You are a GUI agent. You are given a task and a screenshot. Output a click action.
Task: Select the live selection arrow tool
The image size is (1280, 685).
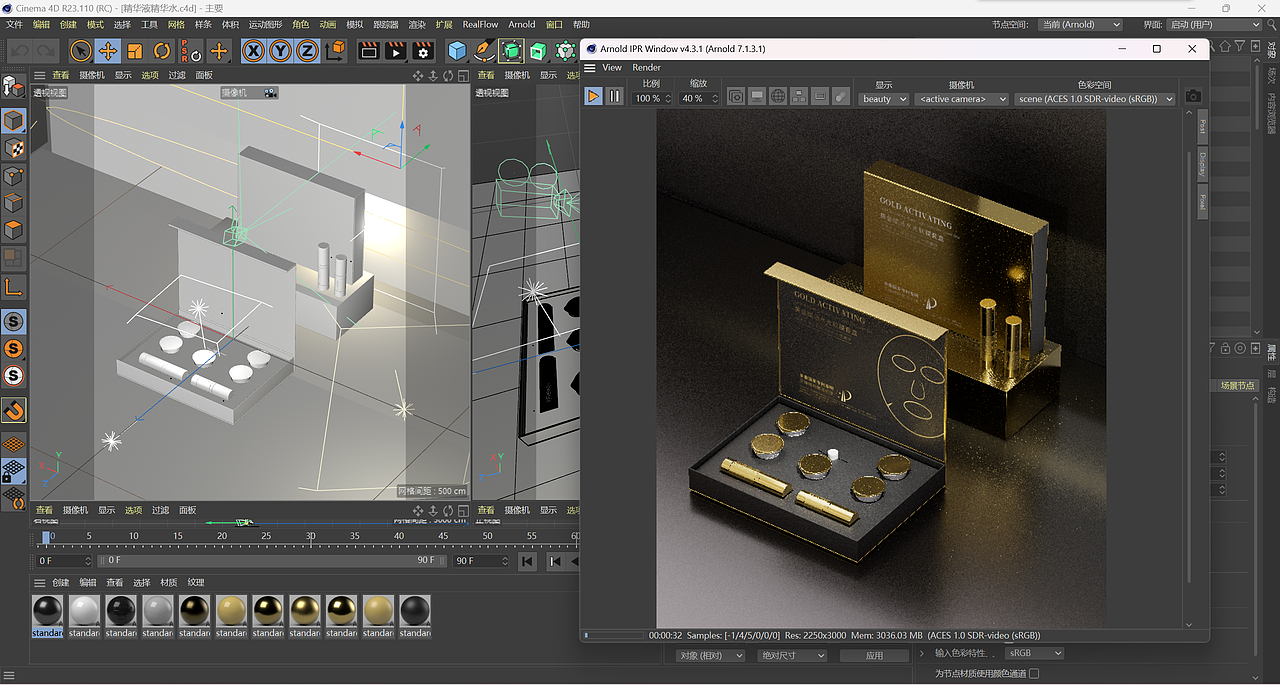tap(80, 51)
